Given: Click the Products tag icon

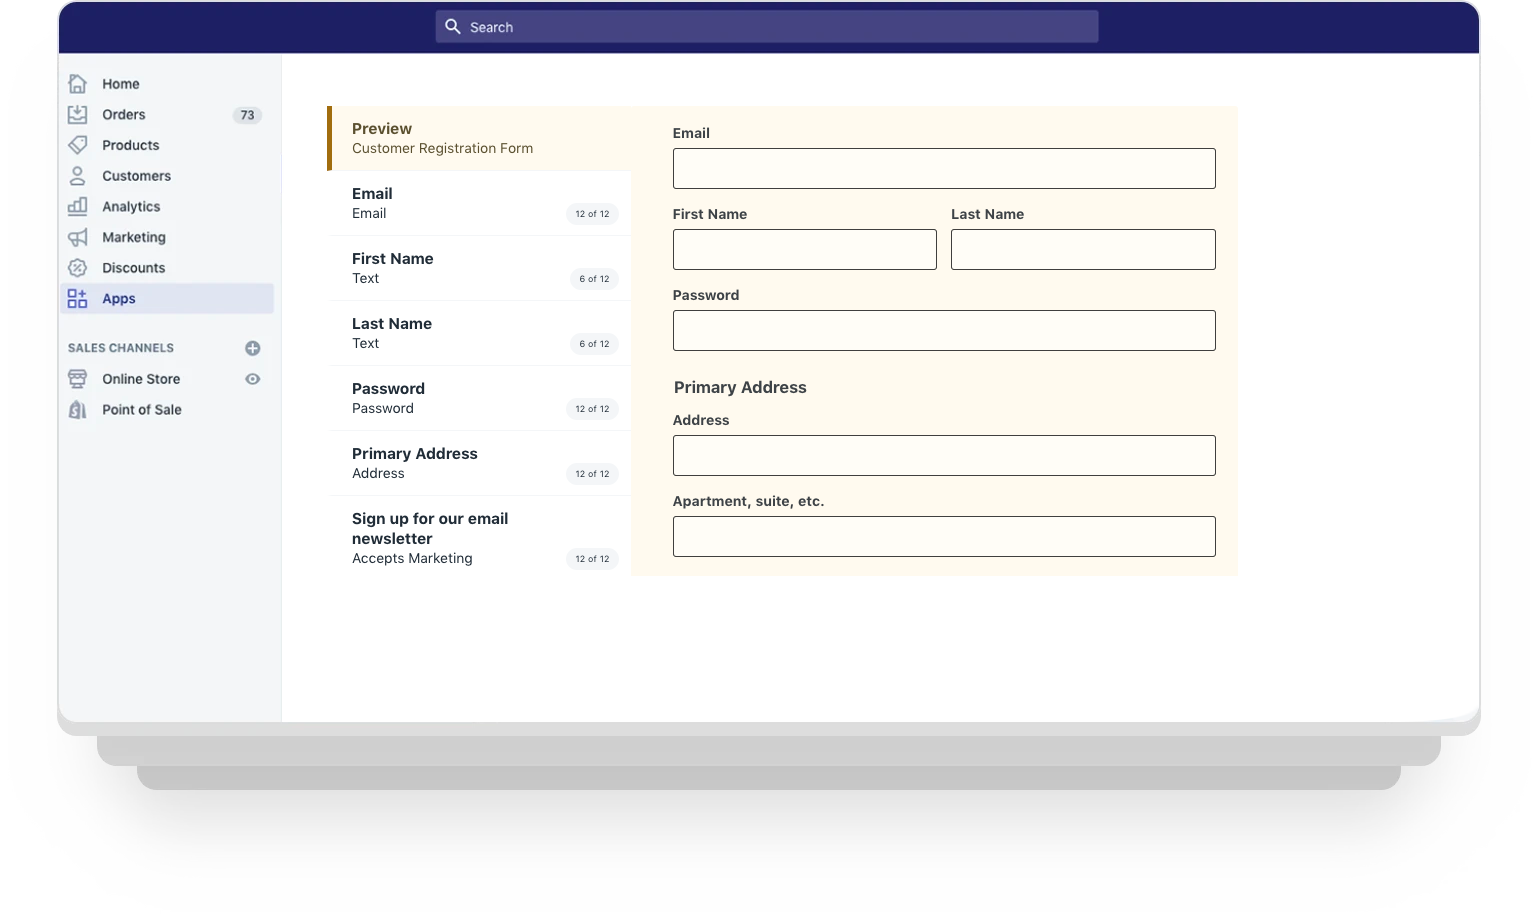Looking at the screenshot, I should pos(77,145).
